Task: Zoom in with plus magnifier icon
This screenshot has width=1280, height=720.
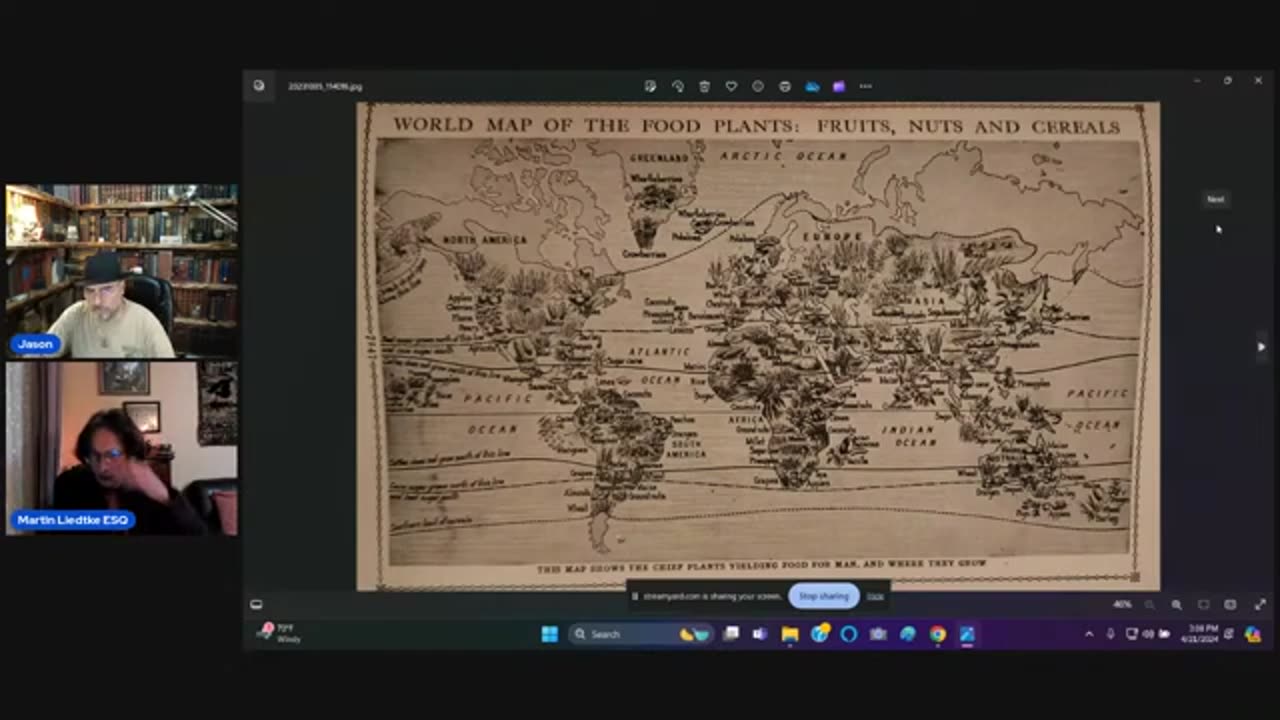Action: 1176,604
